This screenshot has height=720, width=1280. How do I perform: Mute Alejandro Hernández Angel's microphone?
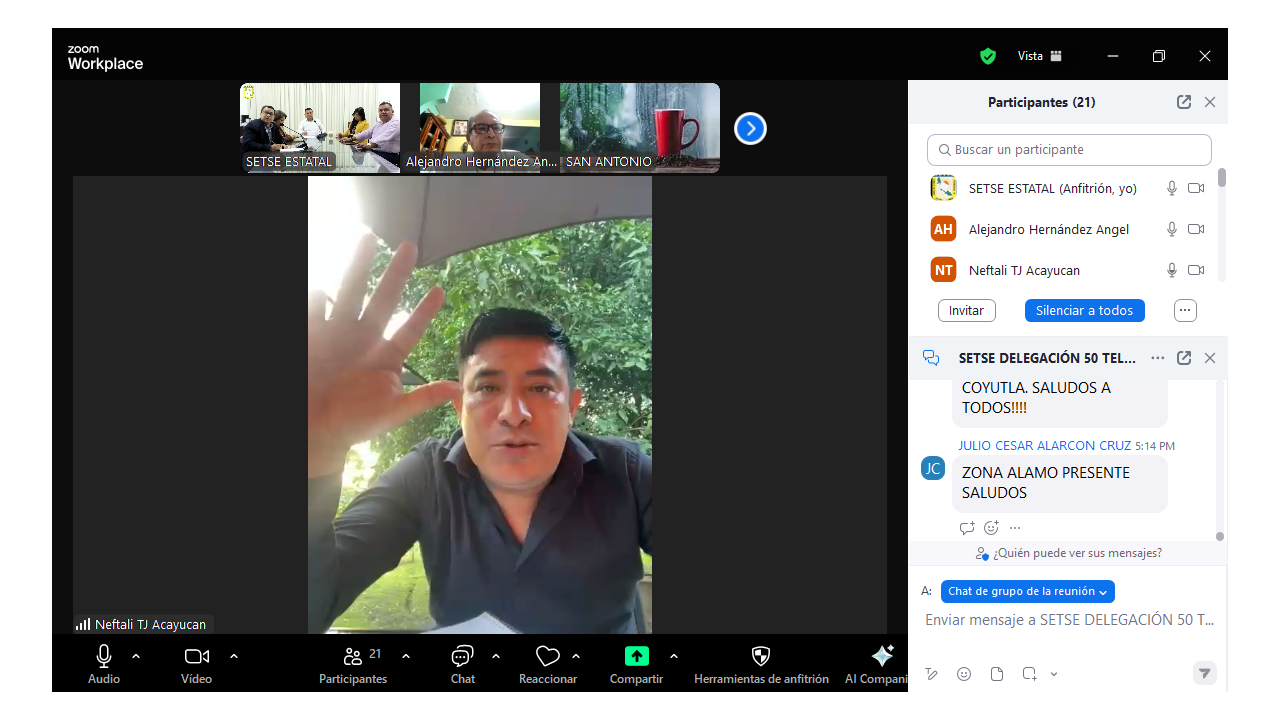pos(1172,229)
